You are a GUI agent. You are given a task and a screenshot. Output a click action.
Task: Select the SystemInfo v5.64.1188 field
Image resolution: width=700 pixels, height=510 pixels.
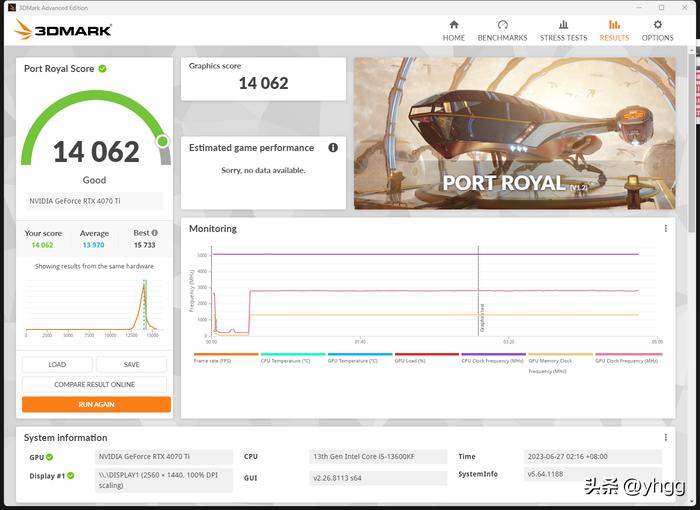click(x=592, y=474)
